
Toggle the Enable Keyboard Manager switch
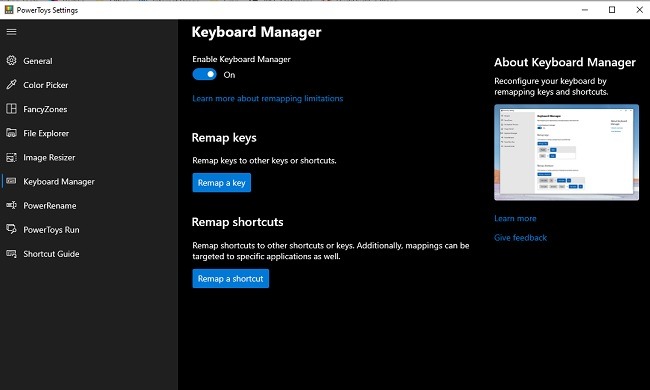coord(204,74)
